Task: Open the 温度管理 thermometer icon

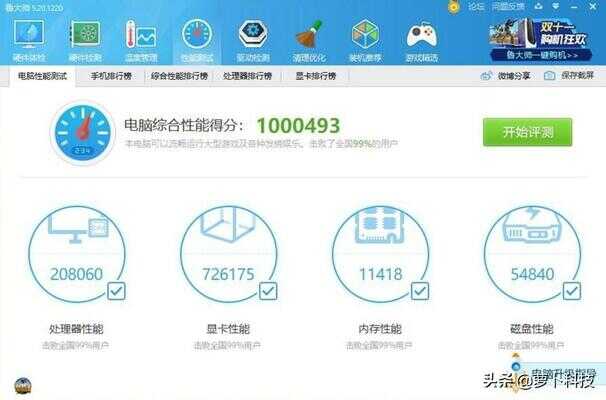Action: 141,34
